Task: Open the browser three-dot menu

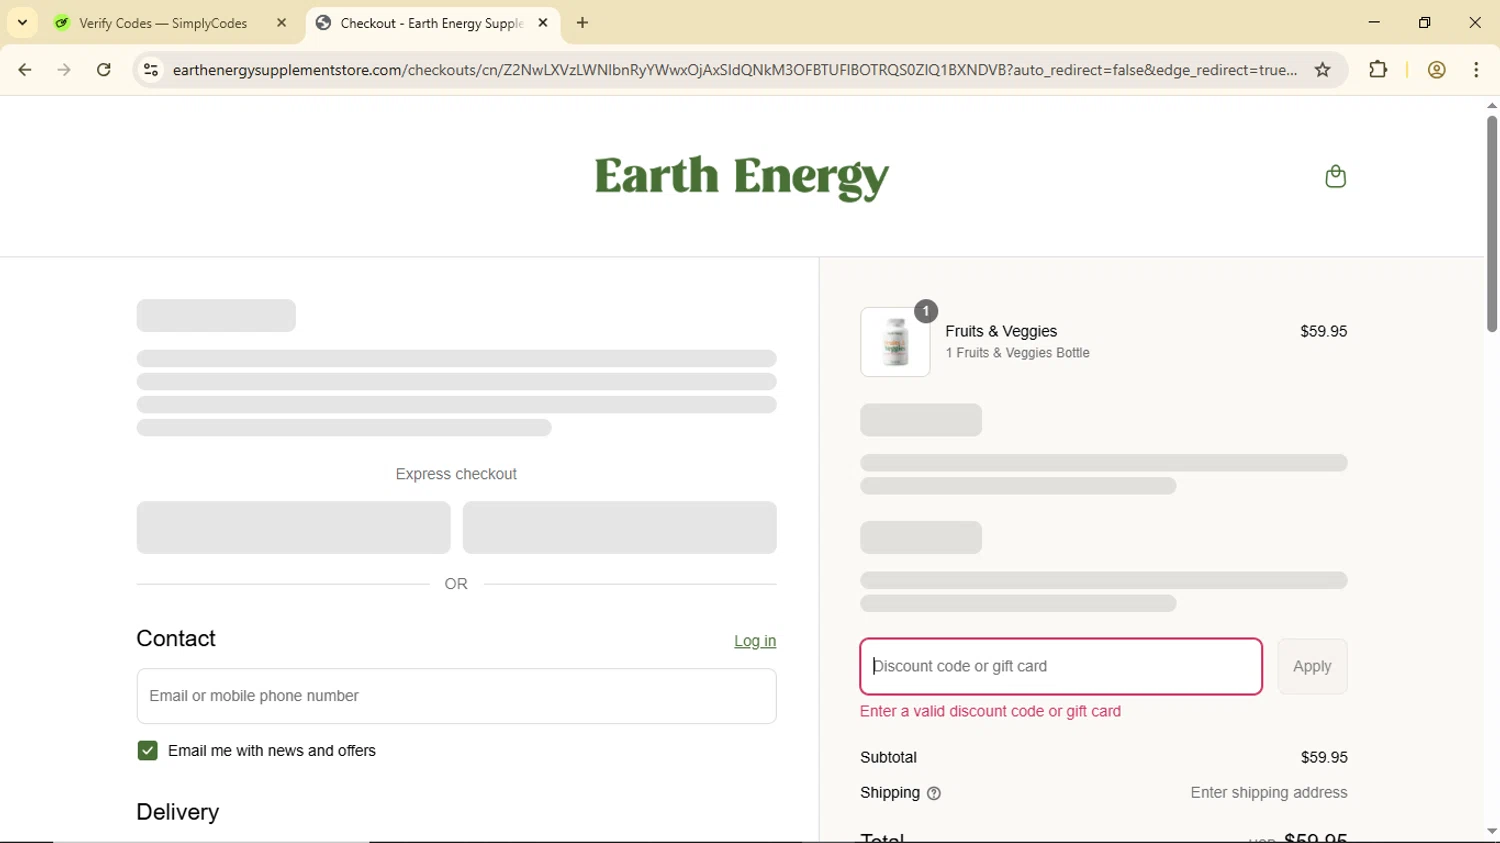Action: [1477, 70]
